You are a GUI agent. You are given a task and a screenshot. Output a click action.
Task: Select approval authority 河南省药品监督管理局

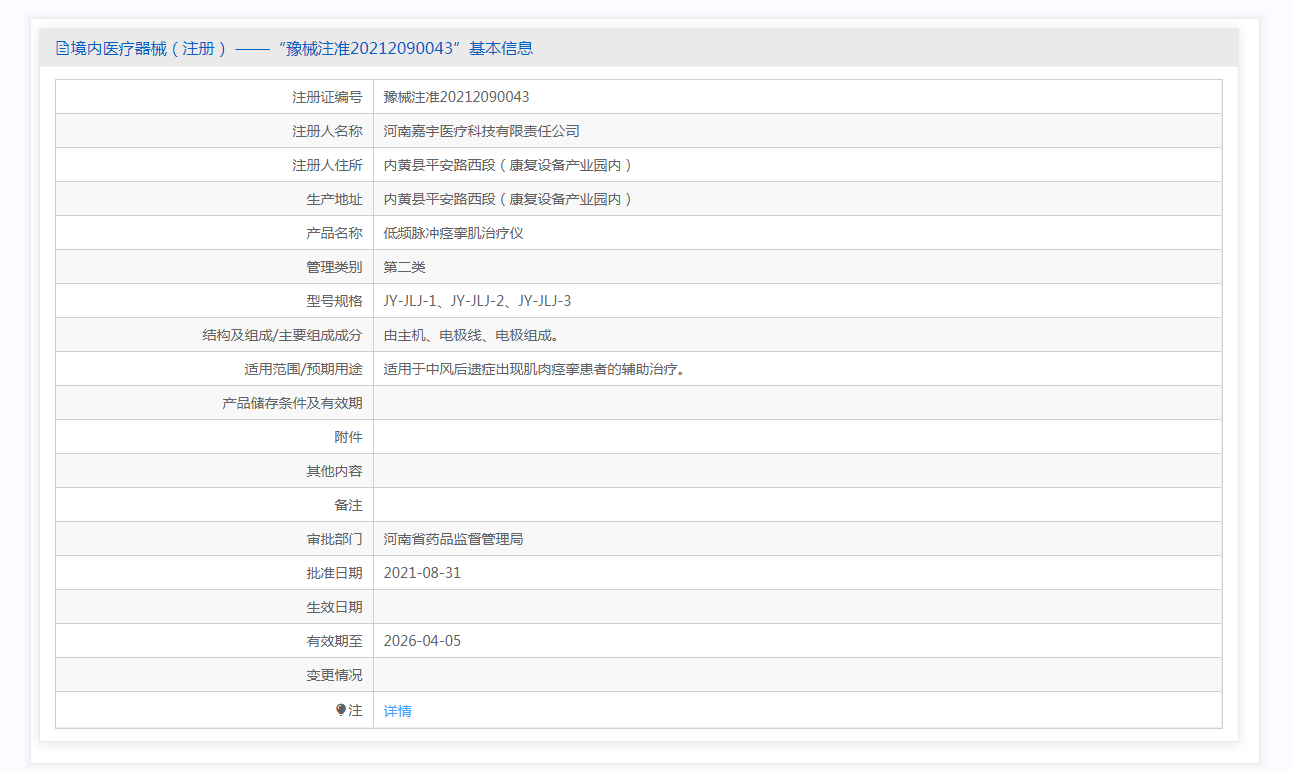[x=453, y=539]
